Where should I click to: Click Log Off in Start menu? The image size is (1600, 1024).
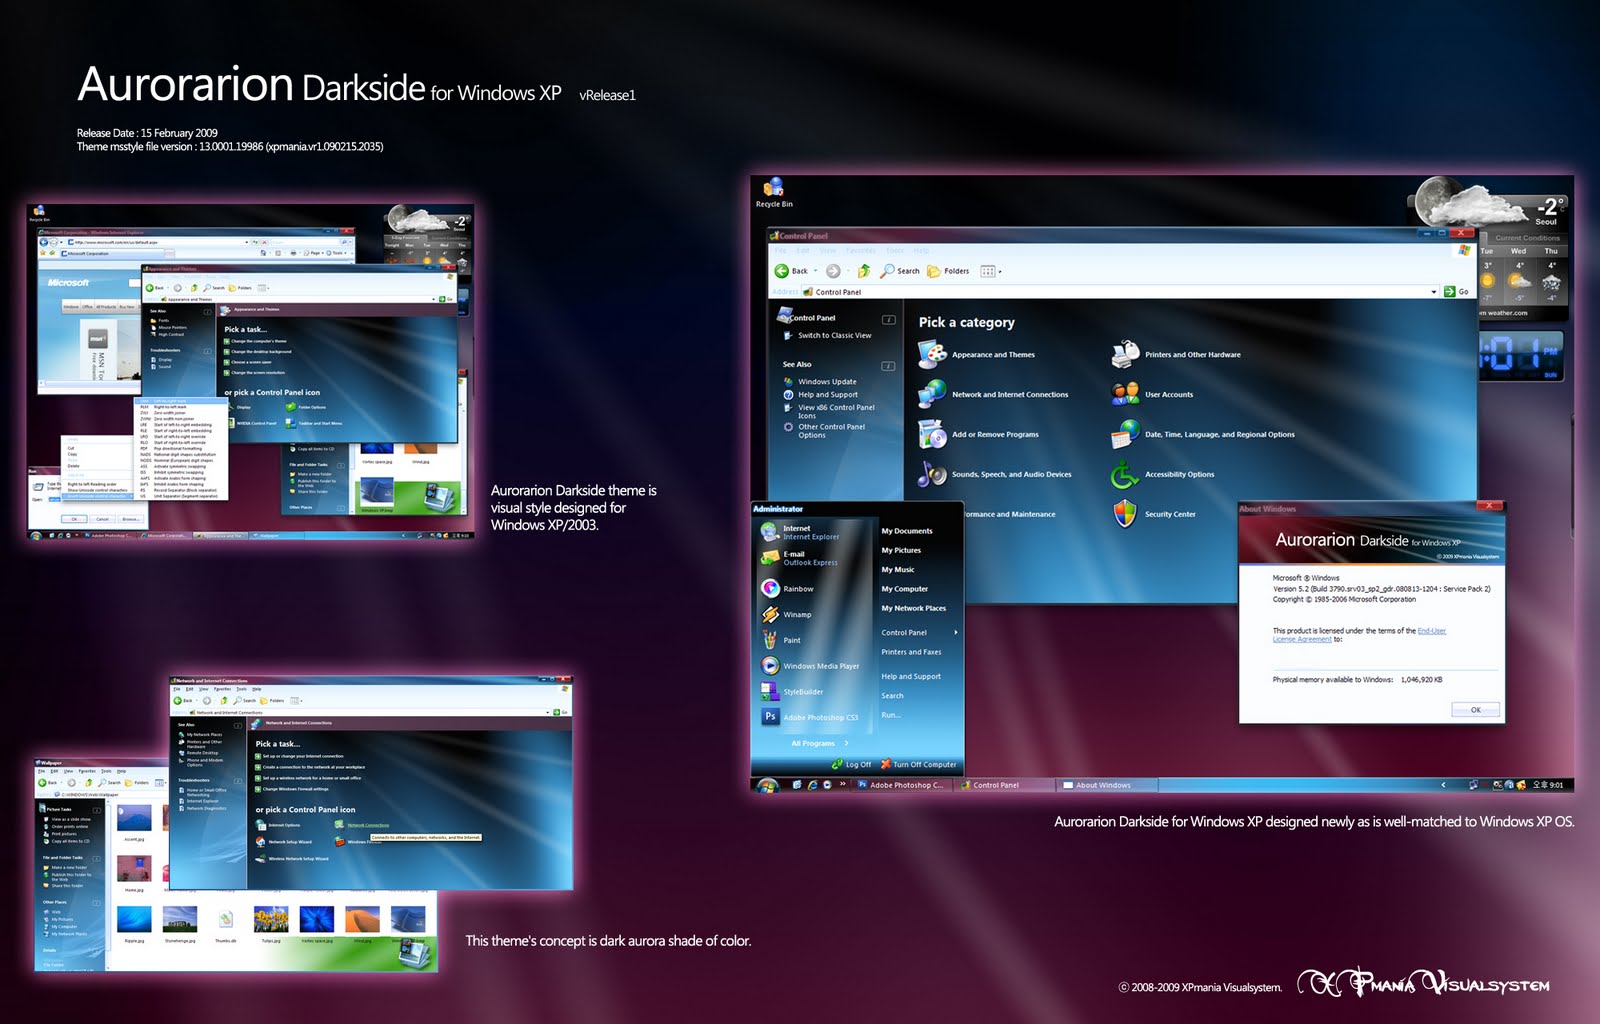(852, 764)
